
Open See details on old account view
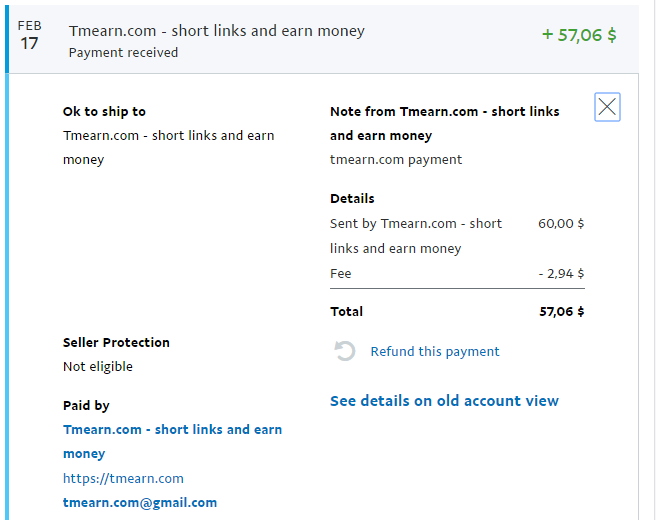(444, 401)
